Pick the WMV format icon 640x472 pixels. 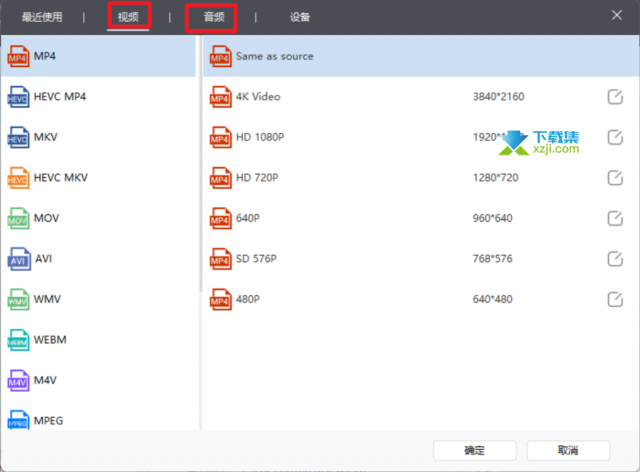coord(18,299)
